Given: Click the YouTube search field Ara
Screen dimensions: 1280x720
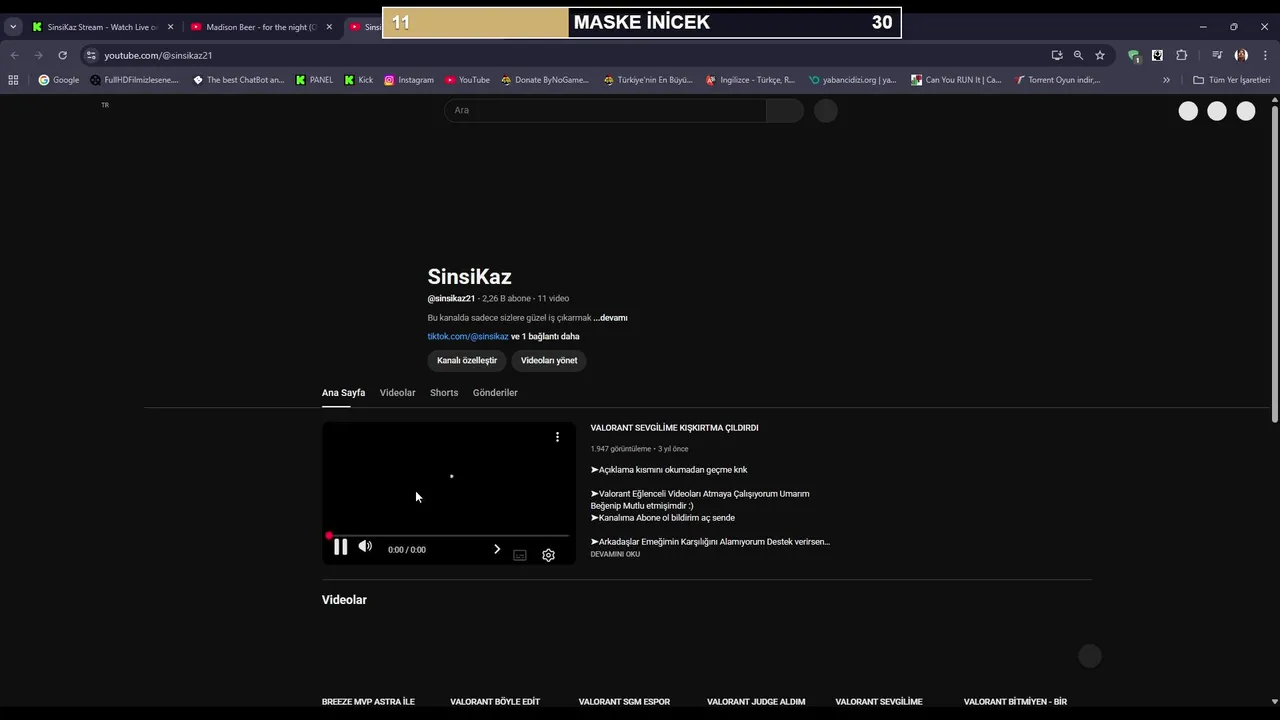Looking at the screenshot, I should 605,110.
